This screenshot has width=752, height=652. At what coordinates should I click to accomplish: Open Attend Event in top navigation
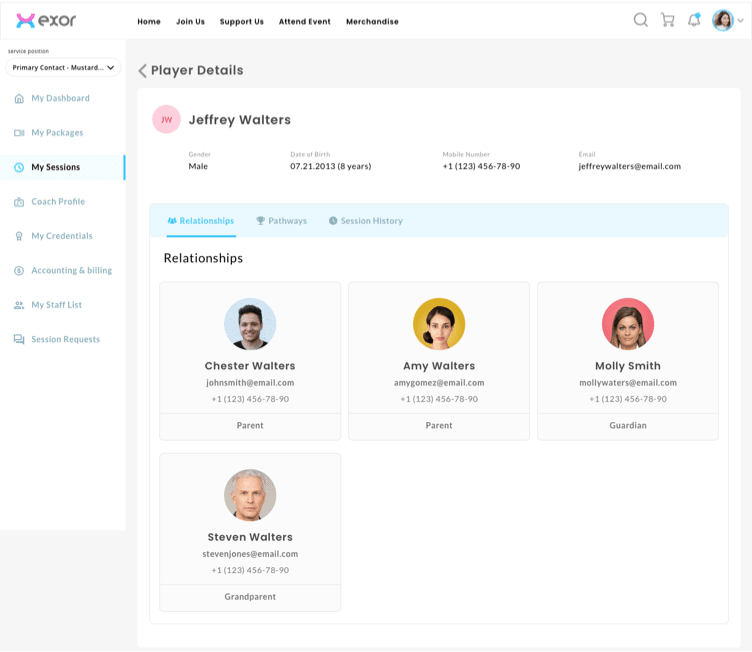click(x=305, y=21)
